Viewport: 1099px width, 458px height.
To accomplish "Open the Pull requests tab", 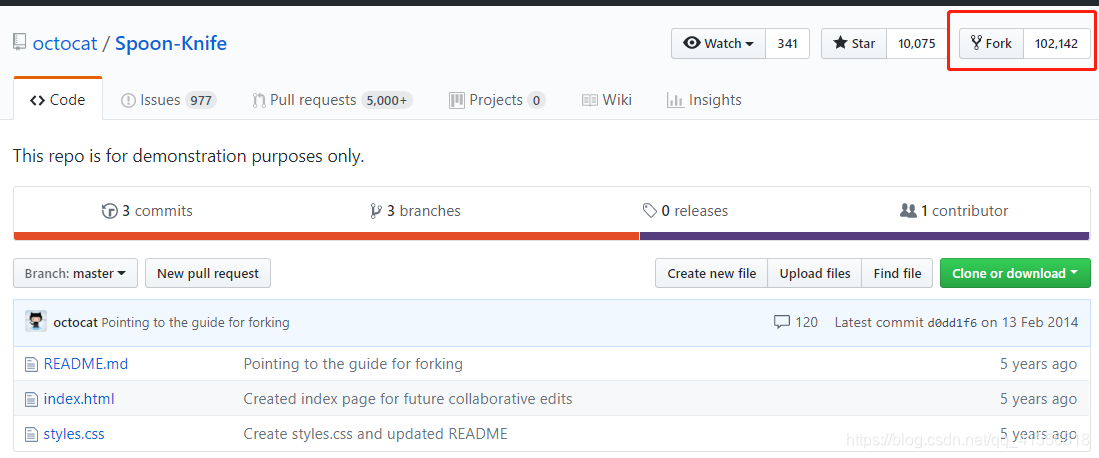I will [x=332, y=100].
